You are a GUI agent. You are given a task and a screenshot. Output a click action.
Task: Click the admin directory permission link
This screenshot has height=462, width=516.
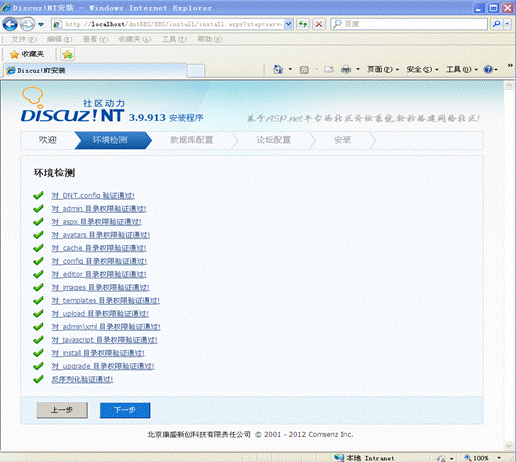tap(99, 209)
